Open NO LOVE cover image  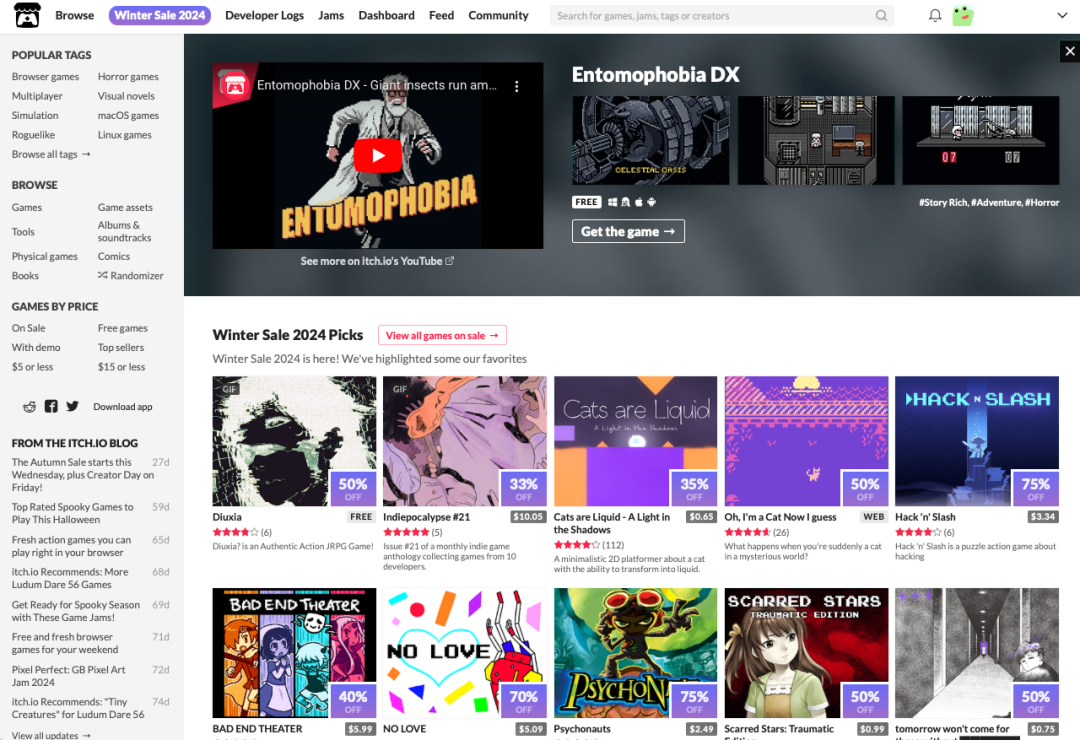pos(465,653)
